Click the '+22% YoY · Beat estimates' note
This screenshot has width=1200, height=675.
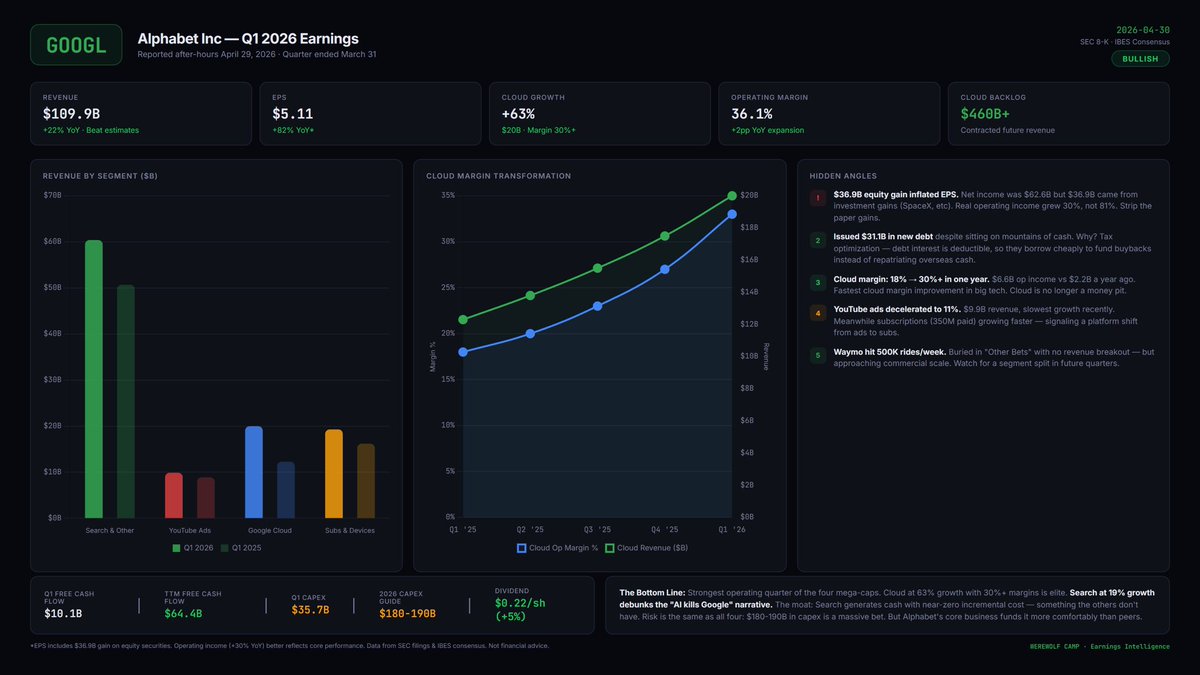point(90,131)
